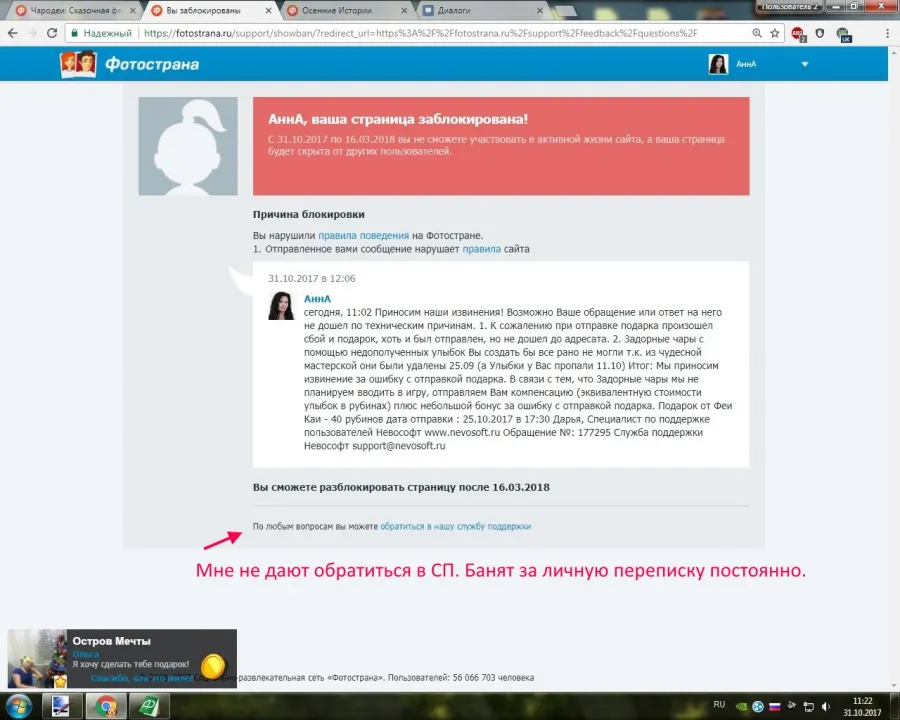Click the gold coin icon in notification
The width and height of the screenshot is (900, 720).
213,666
